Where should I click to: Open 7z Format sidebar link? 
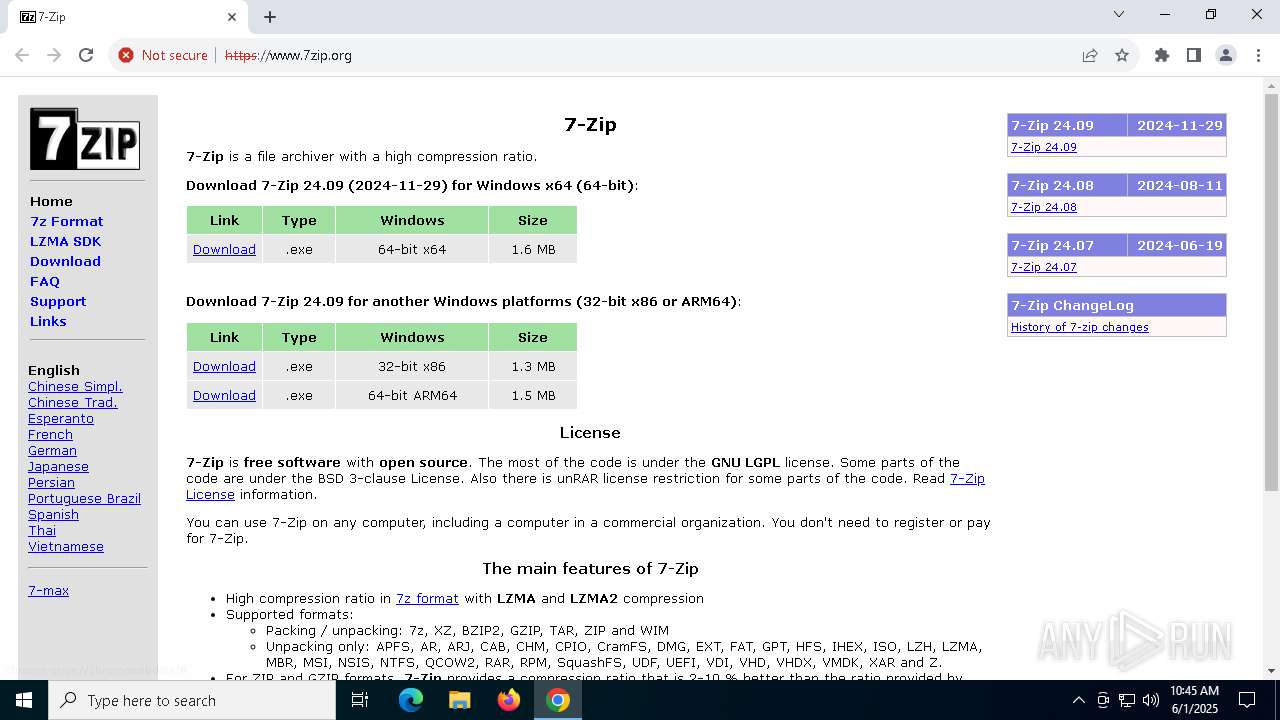pyautogui.click(x=66, y=221)
